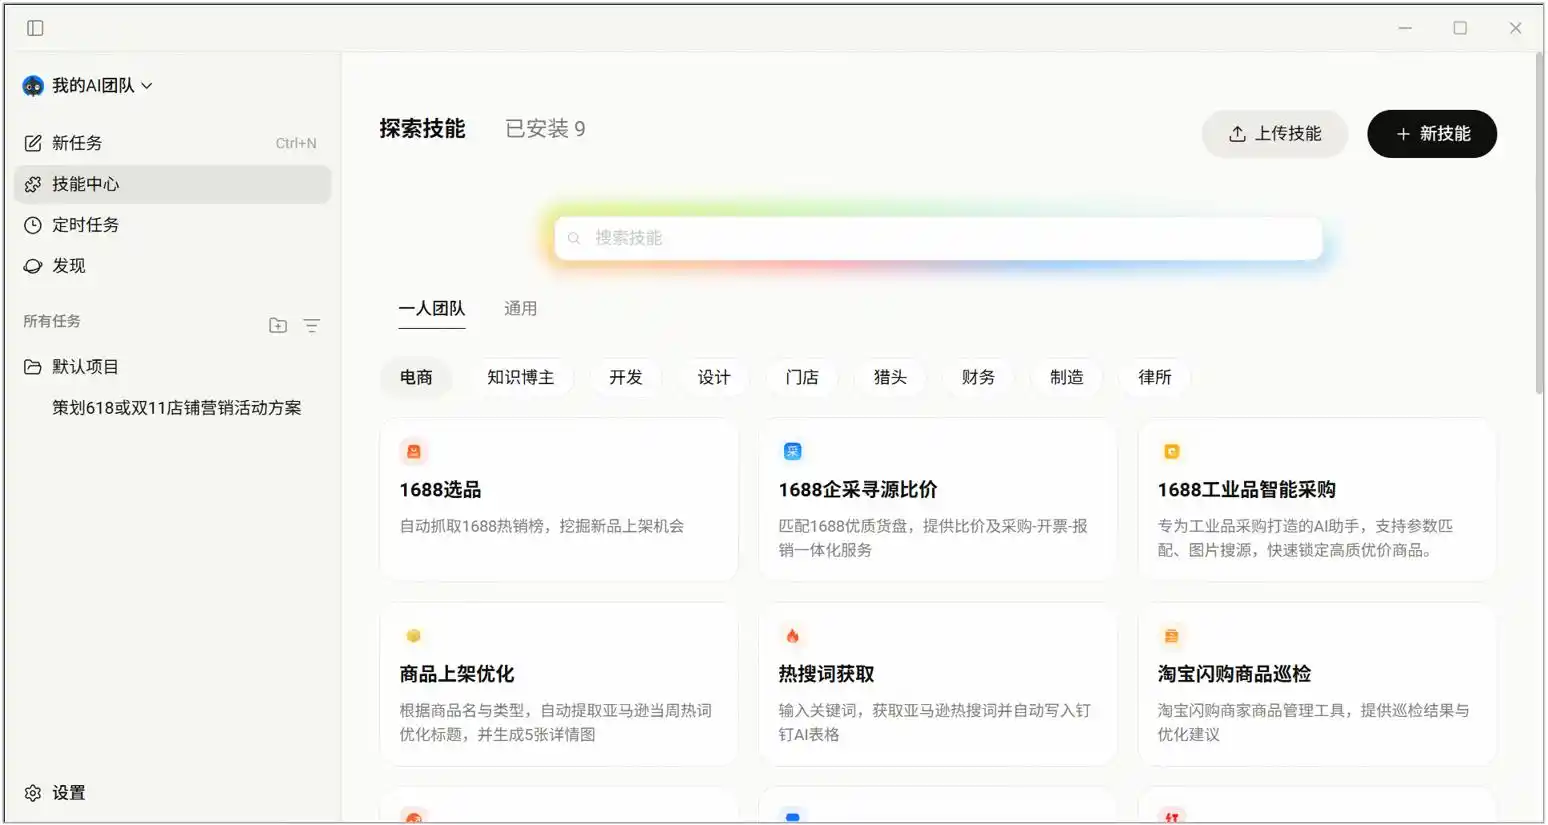Select the 通用 tab
Viewport: 1548px width, 825px height.
(x=520, y=309)
